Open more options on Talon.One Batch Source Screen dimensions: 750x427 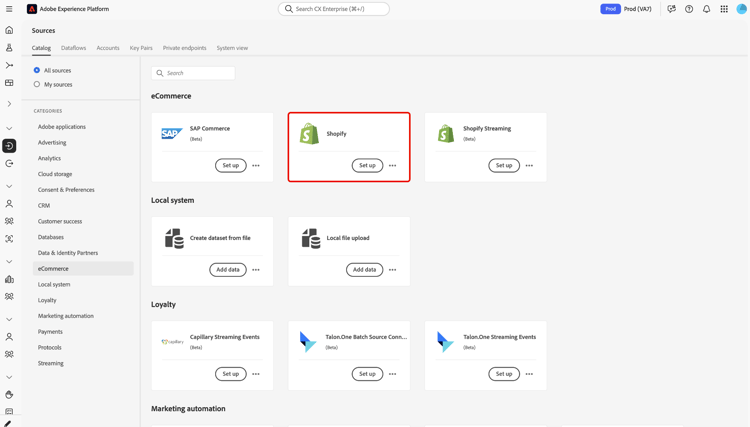[393, 374]
